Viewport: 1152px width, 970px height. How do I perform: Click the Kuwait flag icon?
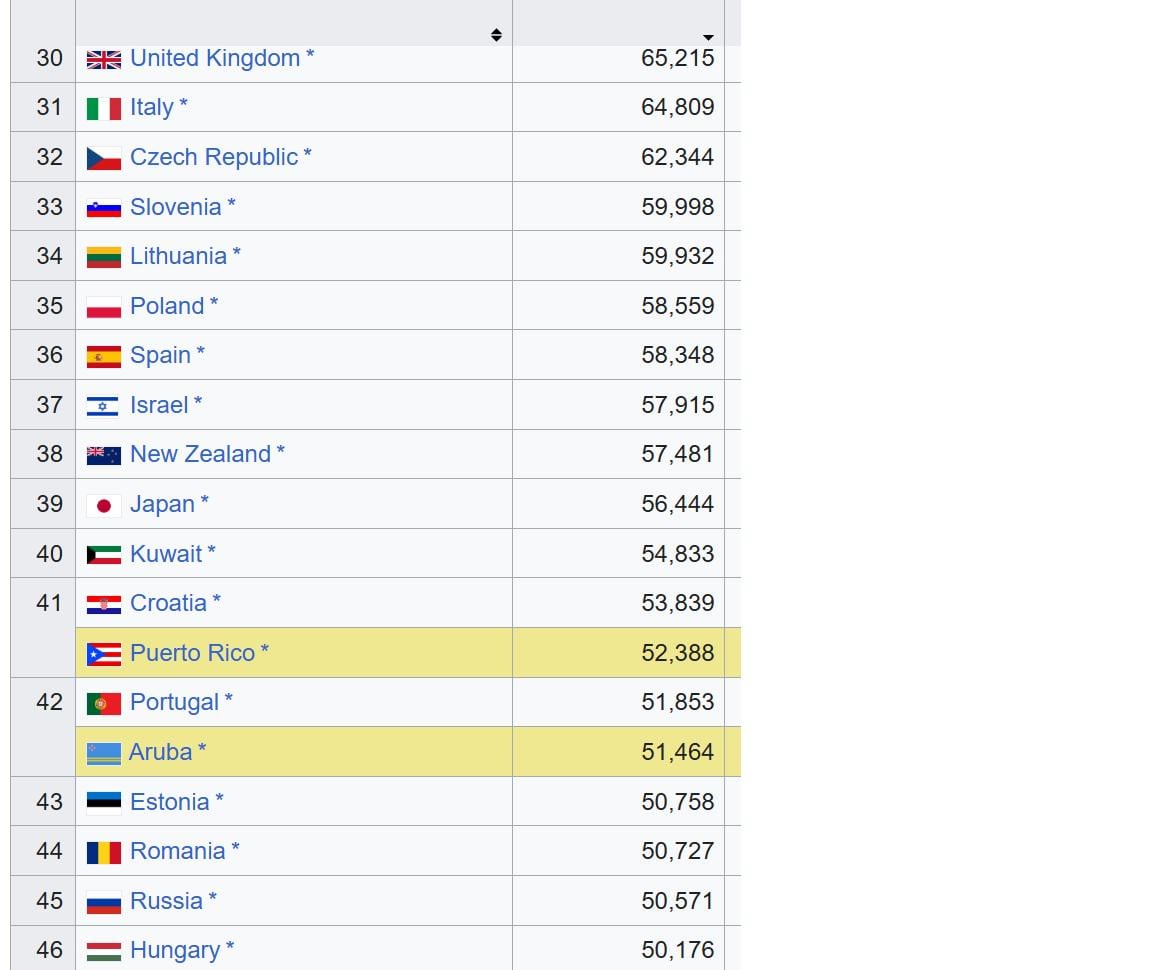(x=103, y=555)
